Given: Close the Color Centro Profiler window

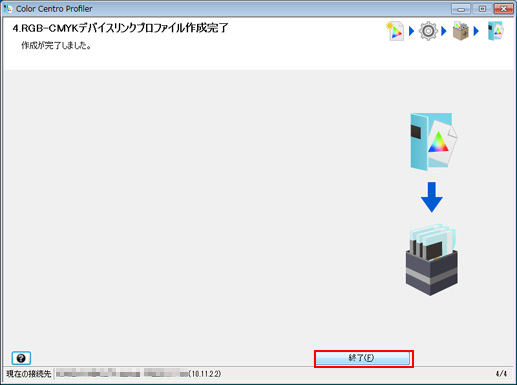Looking at the screenshot, I should point(503,9).
